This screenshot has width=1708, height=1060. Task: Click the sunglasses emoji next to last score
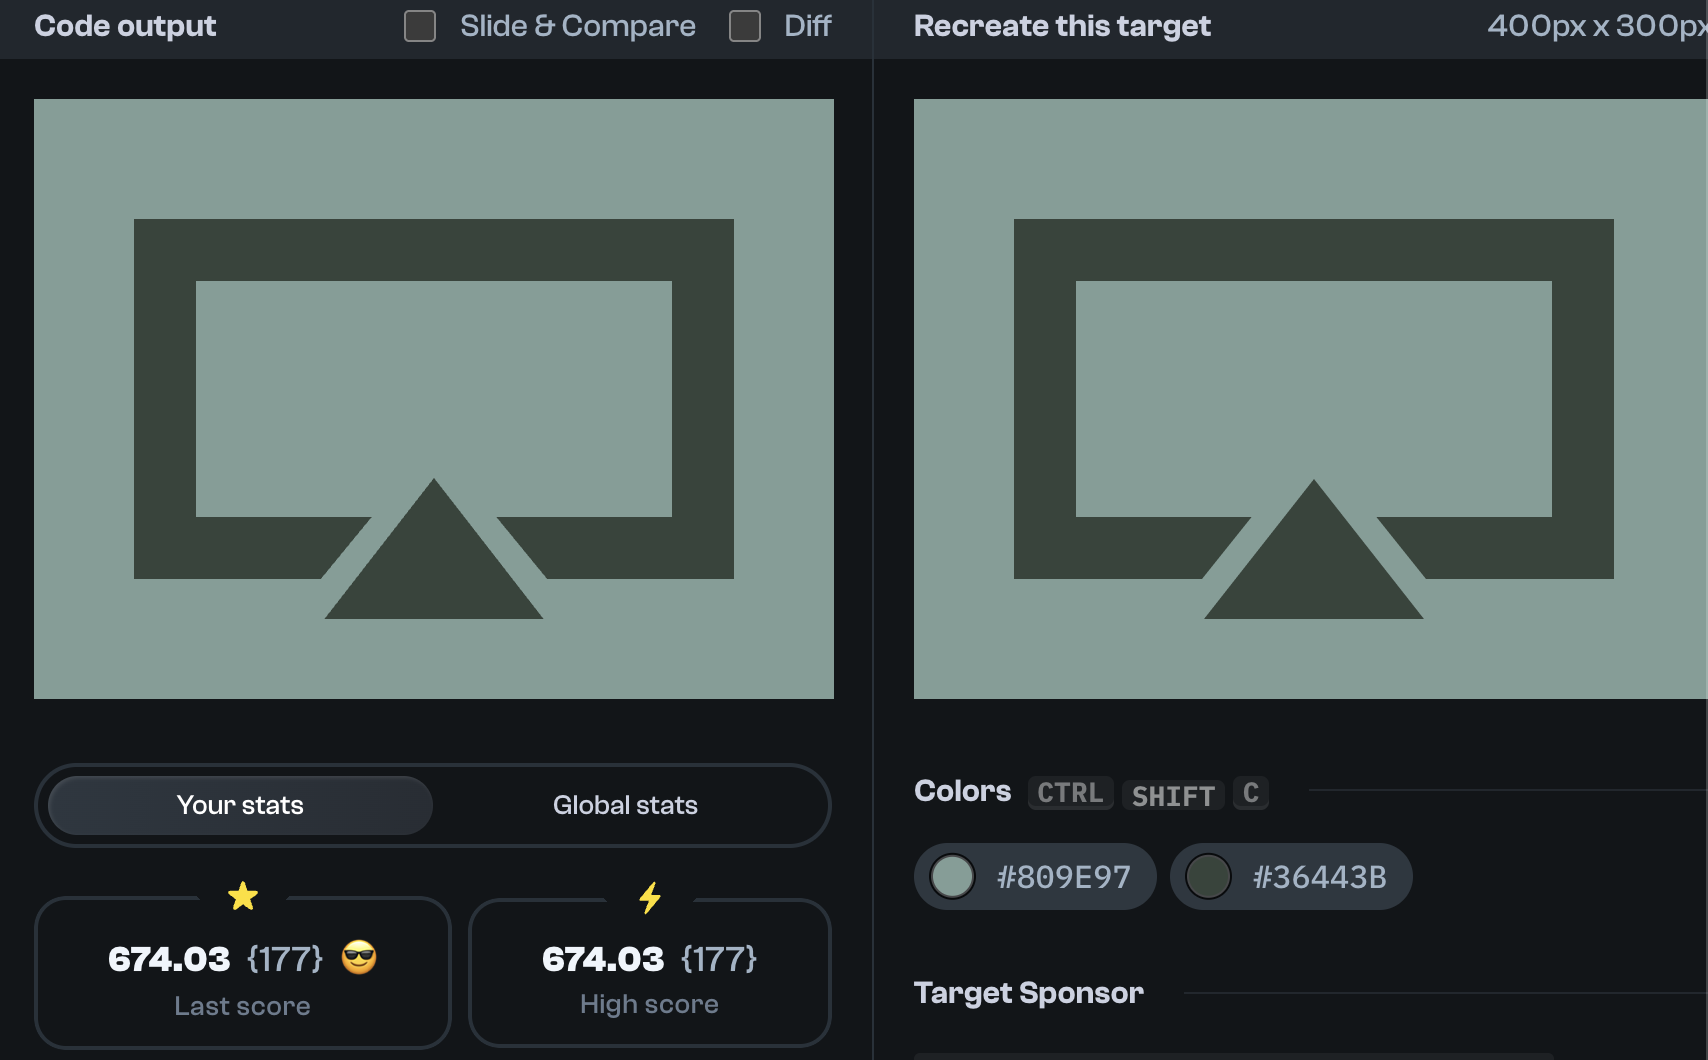tap(359, 958)
